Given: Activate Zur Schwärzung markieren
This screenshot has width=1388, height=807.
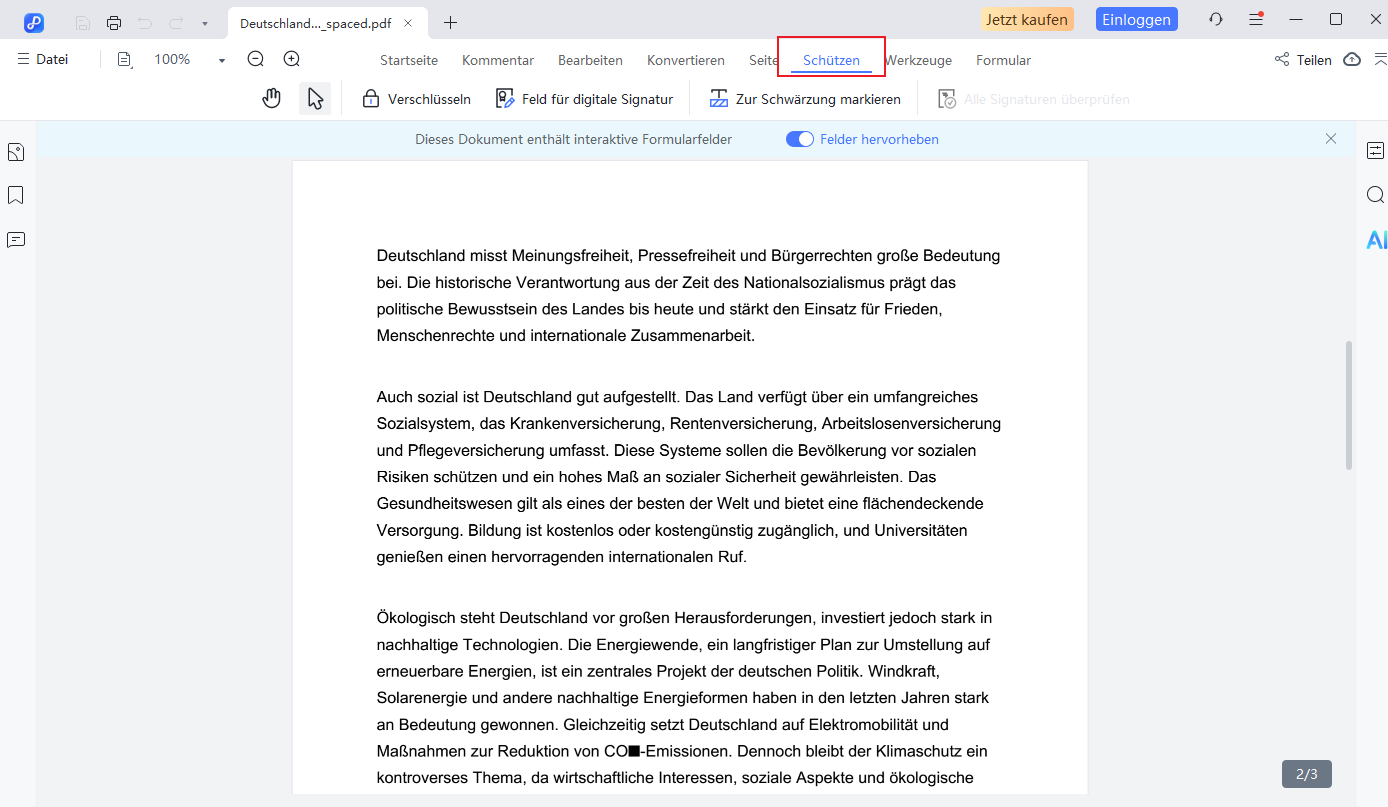Looking at the screenshot, I should (806, 98).
